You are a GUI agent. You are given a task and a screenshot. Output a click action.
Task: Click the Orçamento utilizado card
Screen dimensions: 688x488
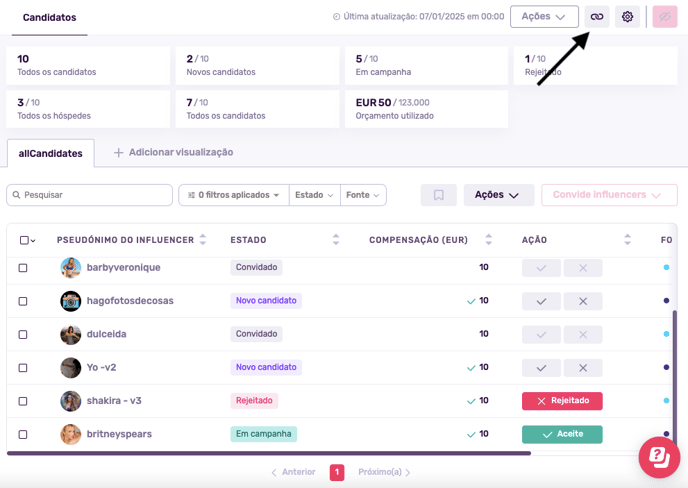pos(426,109)
